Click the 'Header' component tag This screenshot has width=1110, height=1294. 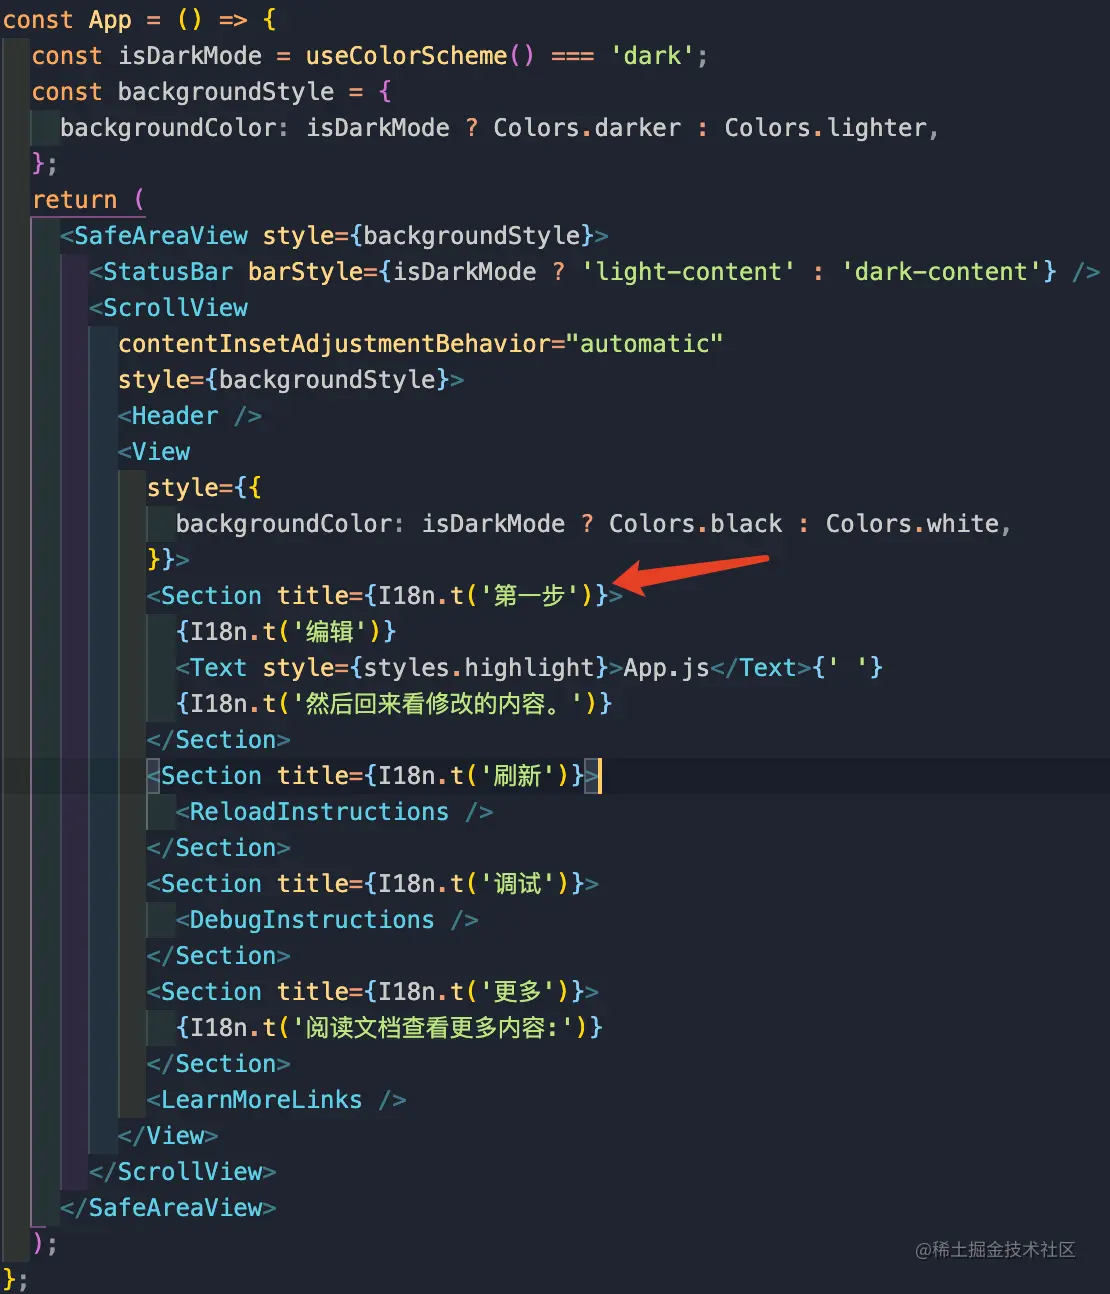coord(175,416)
